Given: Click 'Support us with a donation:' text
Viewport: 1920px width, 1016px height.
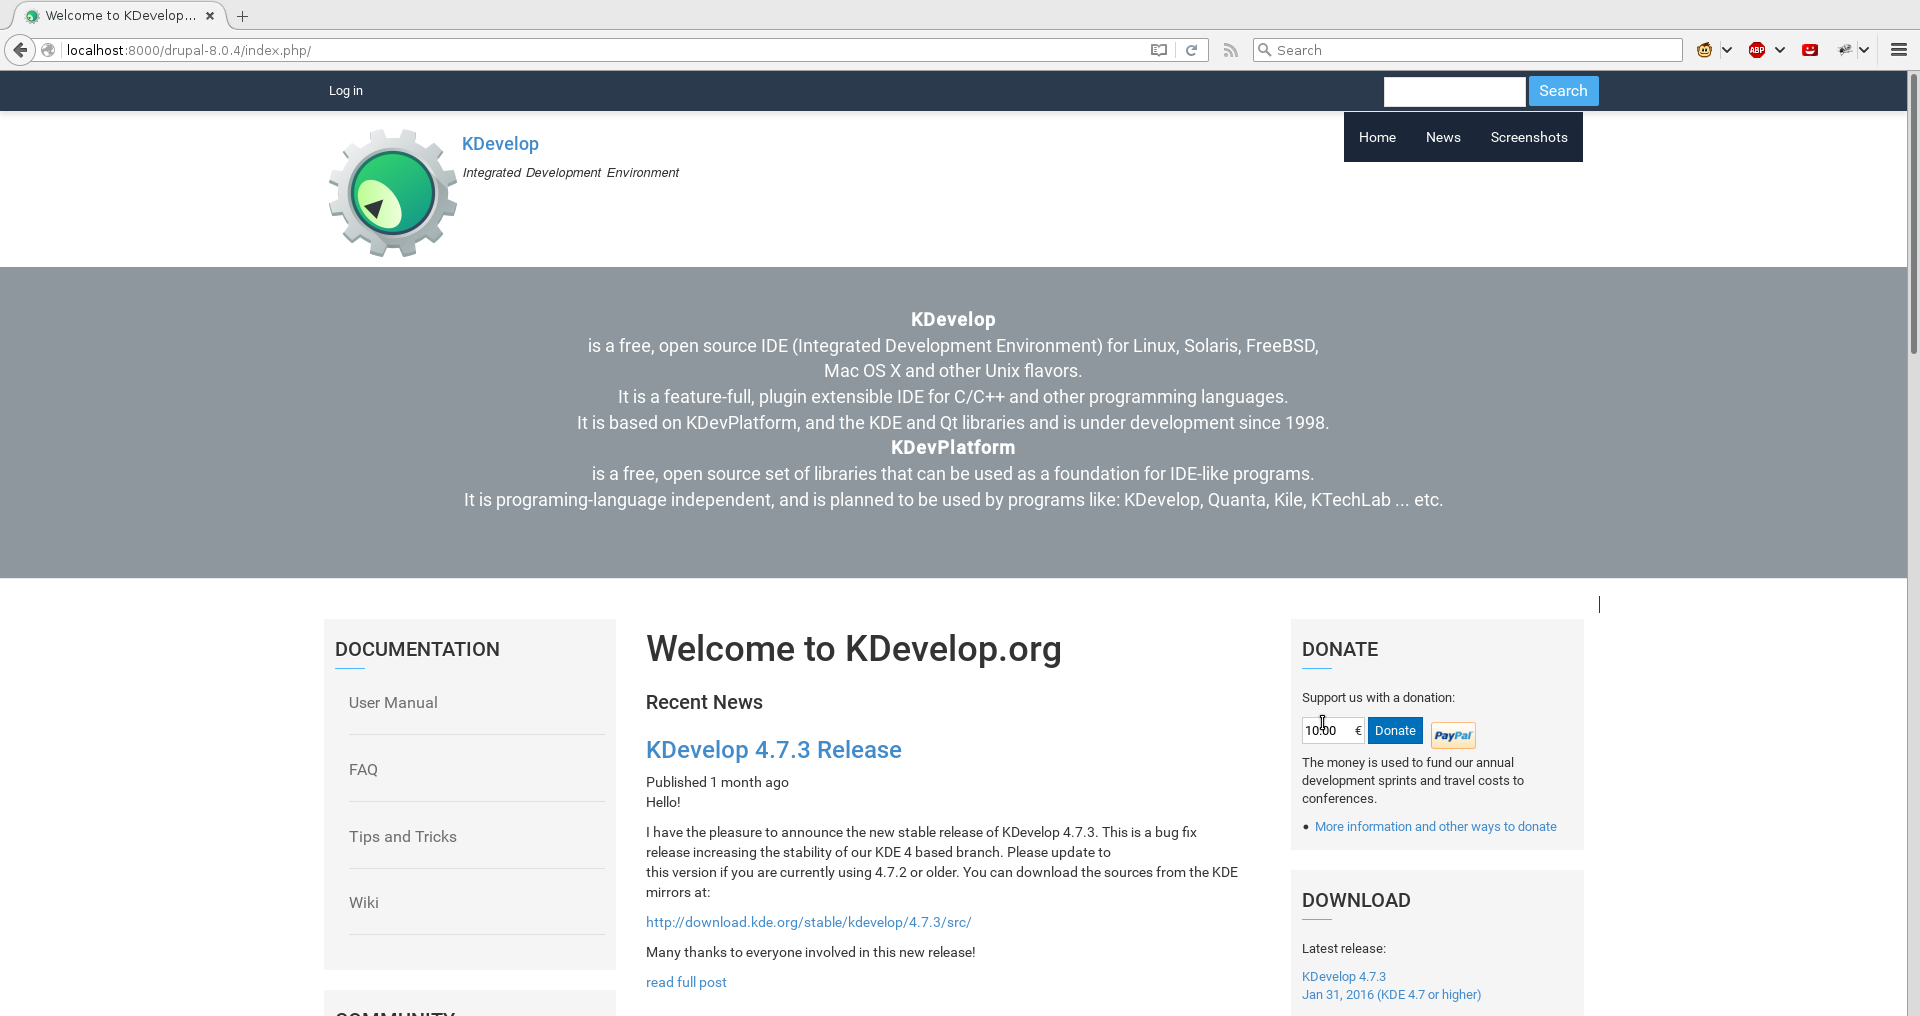Looking at the screenshot, I should point(1378,698).
